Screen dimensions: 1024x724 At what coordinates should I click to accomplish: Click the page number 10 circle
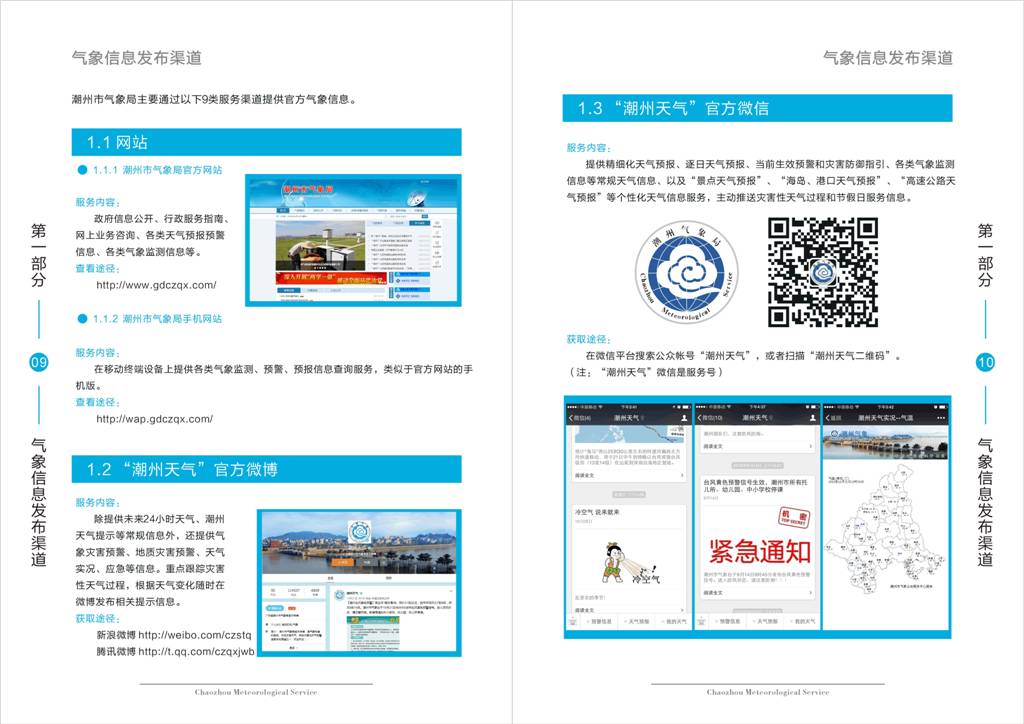[985, 362]
